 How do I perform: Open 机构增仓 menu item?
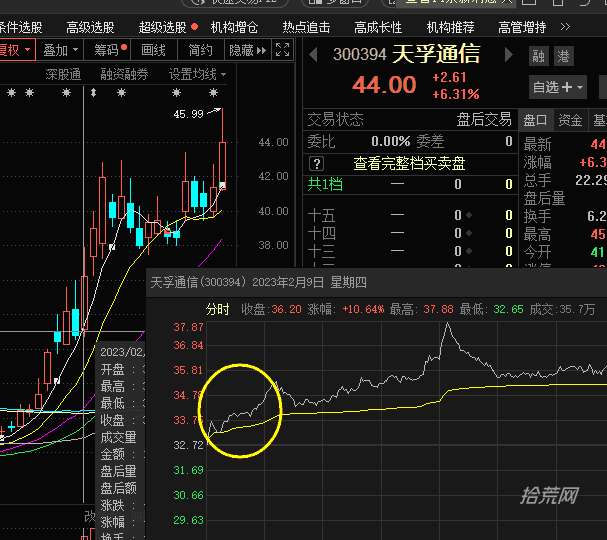234,27
